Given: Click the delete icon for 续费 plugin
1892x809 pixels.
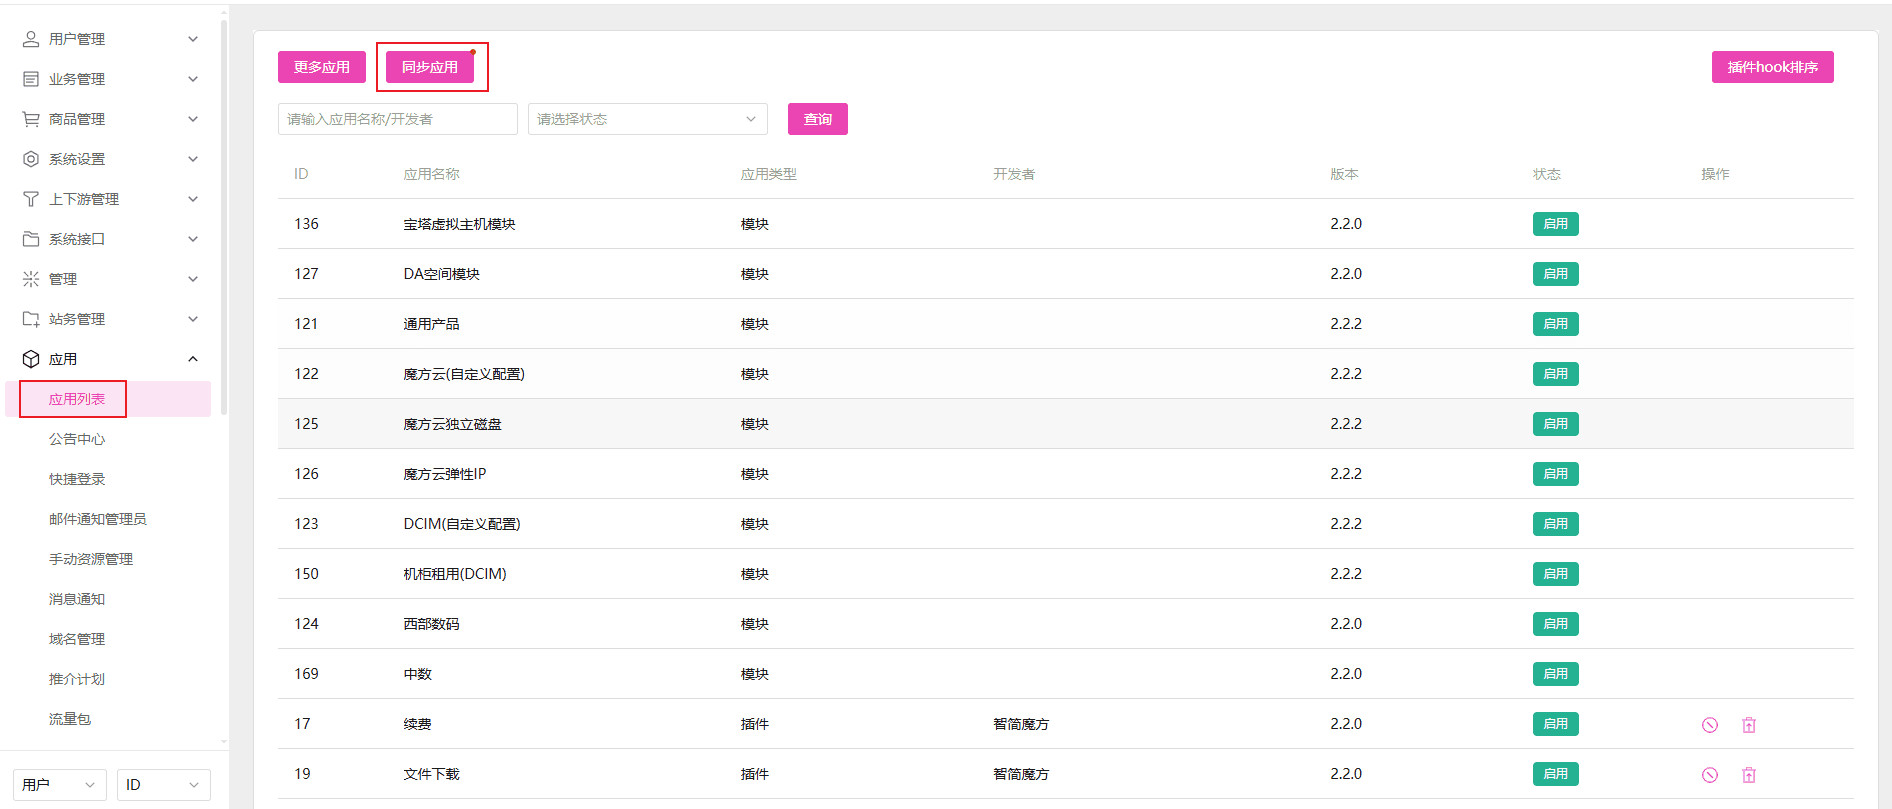Looking at the screenshot, I should coord(1749,725).
